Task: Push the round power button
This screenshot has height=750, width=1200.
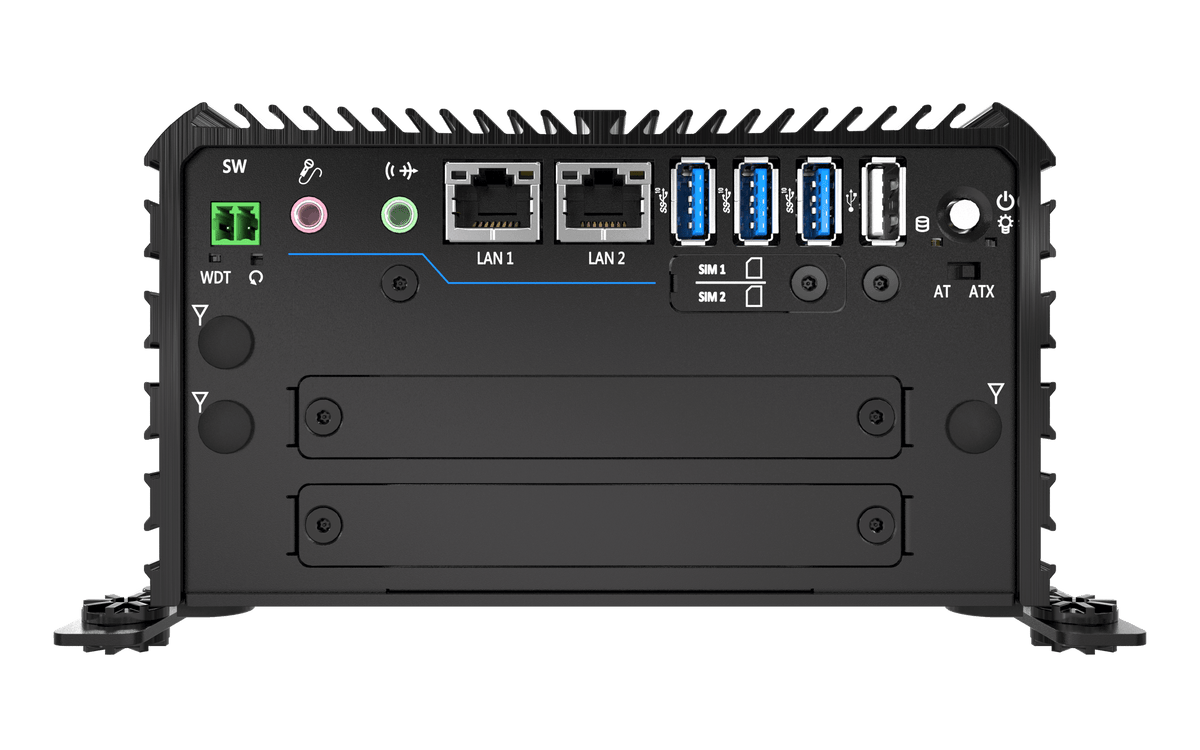Action: coord(965,214)
